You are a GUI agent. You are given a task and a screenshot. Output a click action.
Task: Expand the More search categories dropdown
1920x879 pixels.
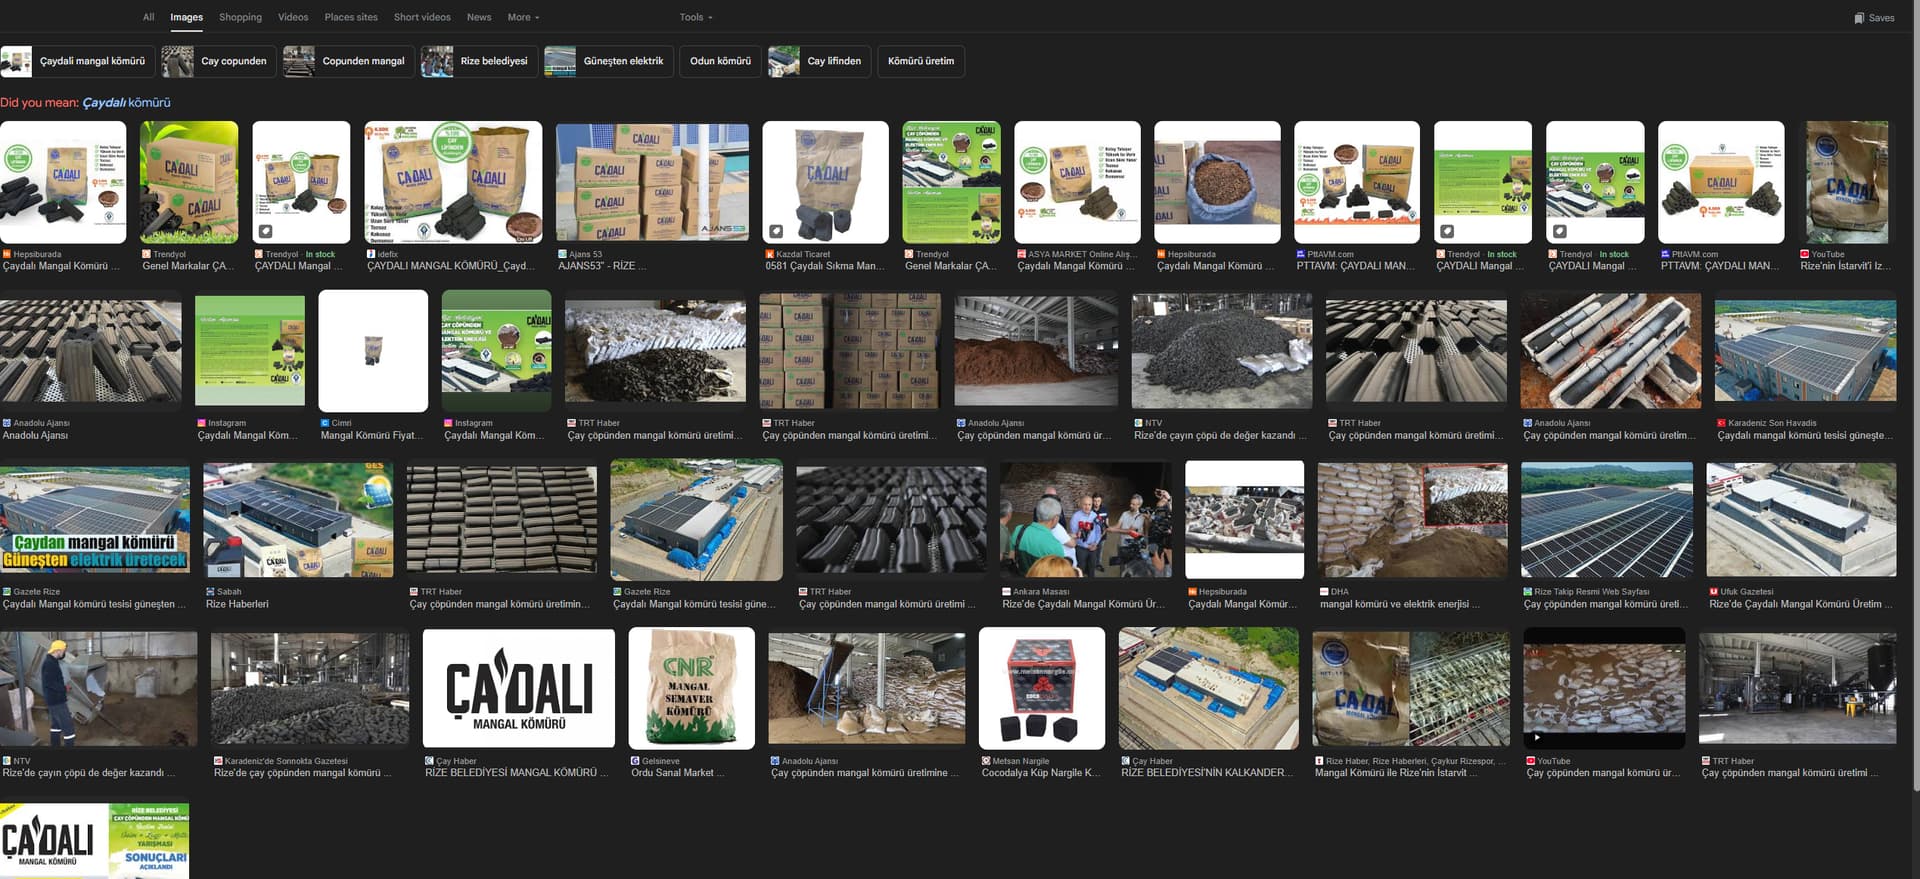pyautogui.click(x=523, y=17)
